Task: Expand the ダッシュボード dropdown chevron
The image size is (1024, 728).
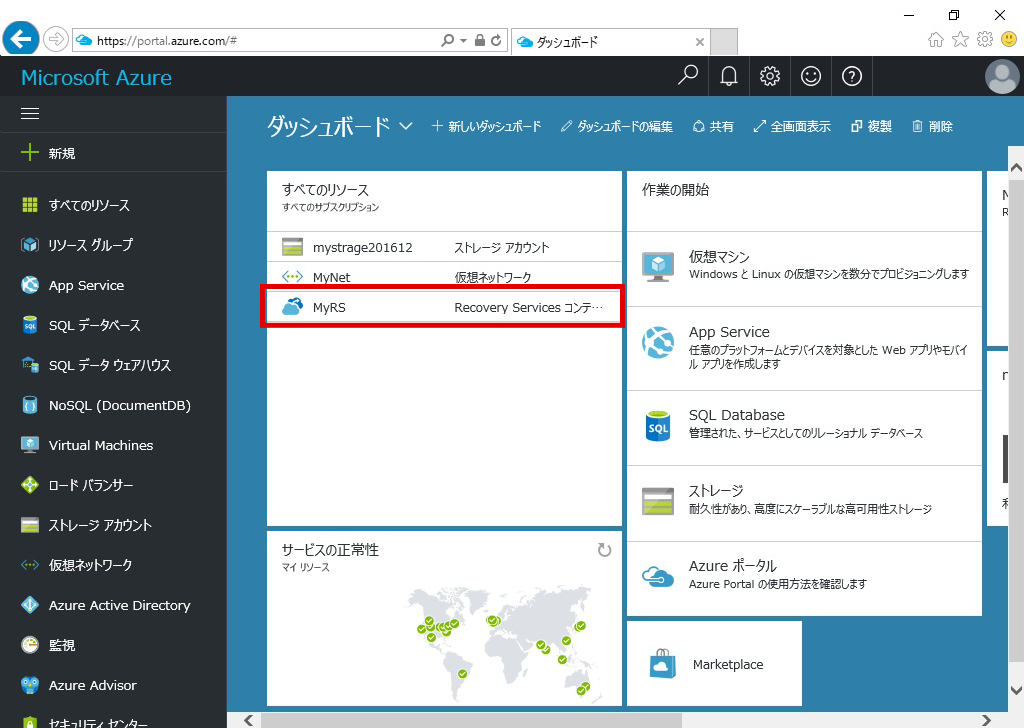Action: click(x=406, y=126)
